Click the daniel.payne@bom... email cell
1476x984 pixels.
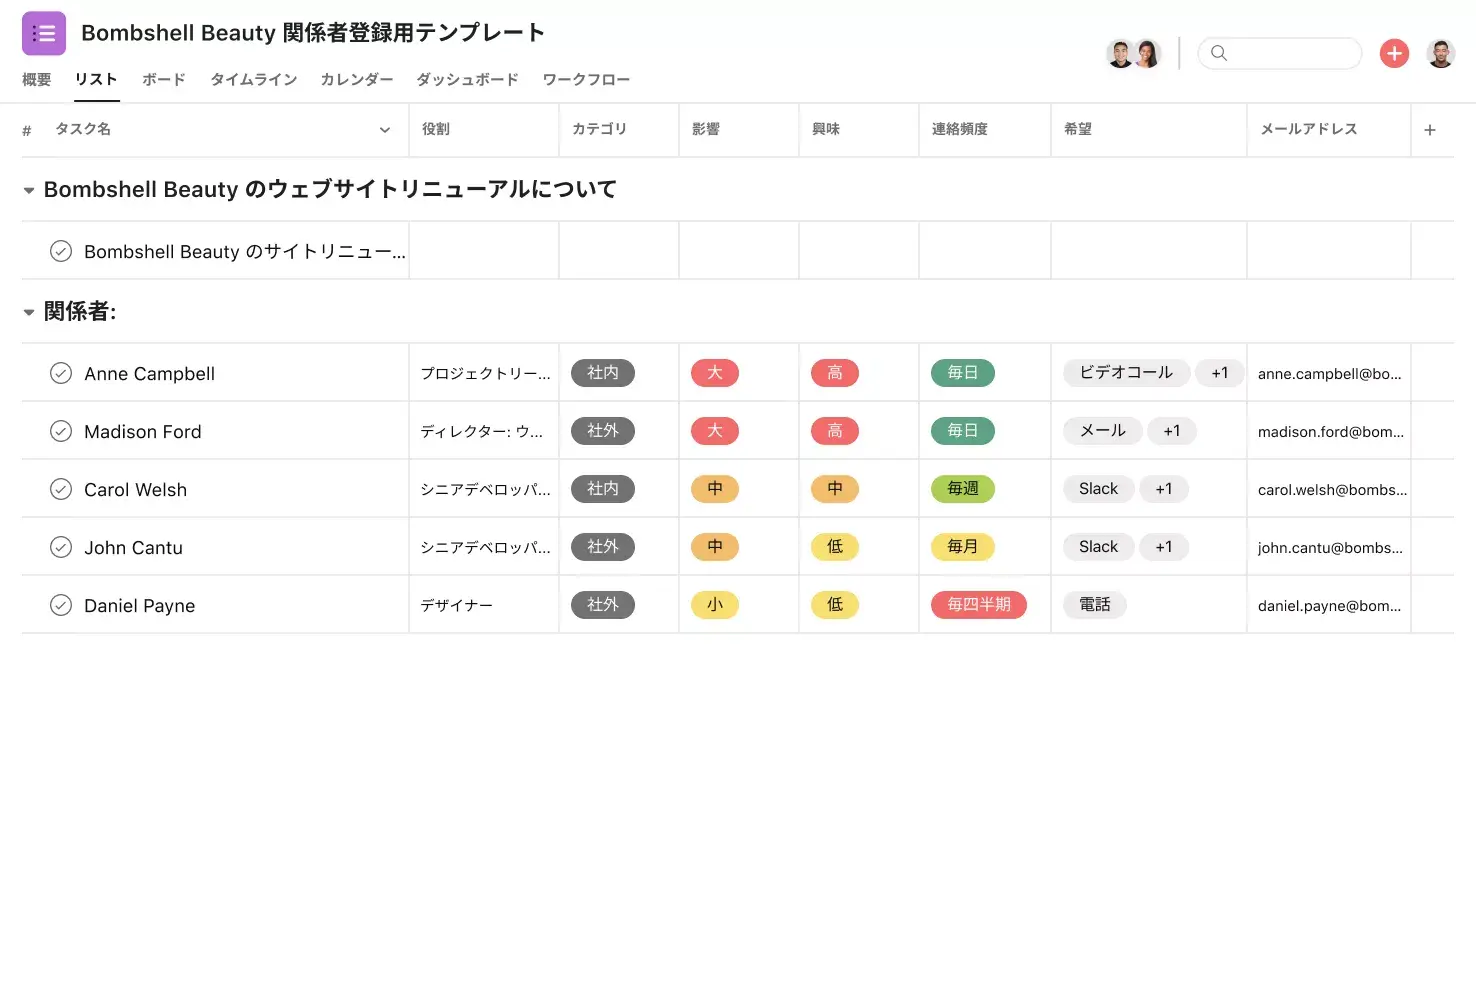tap(1329, 605)
